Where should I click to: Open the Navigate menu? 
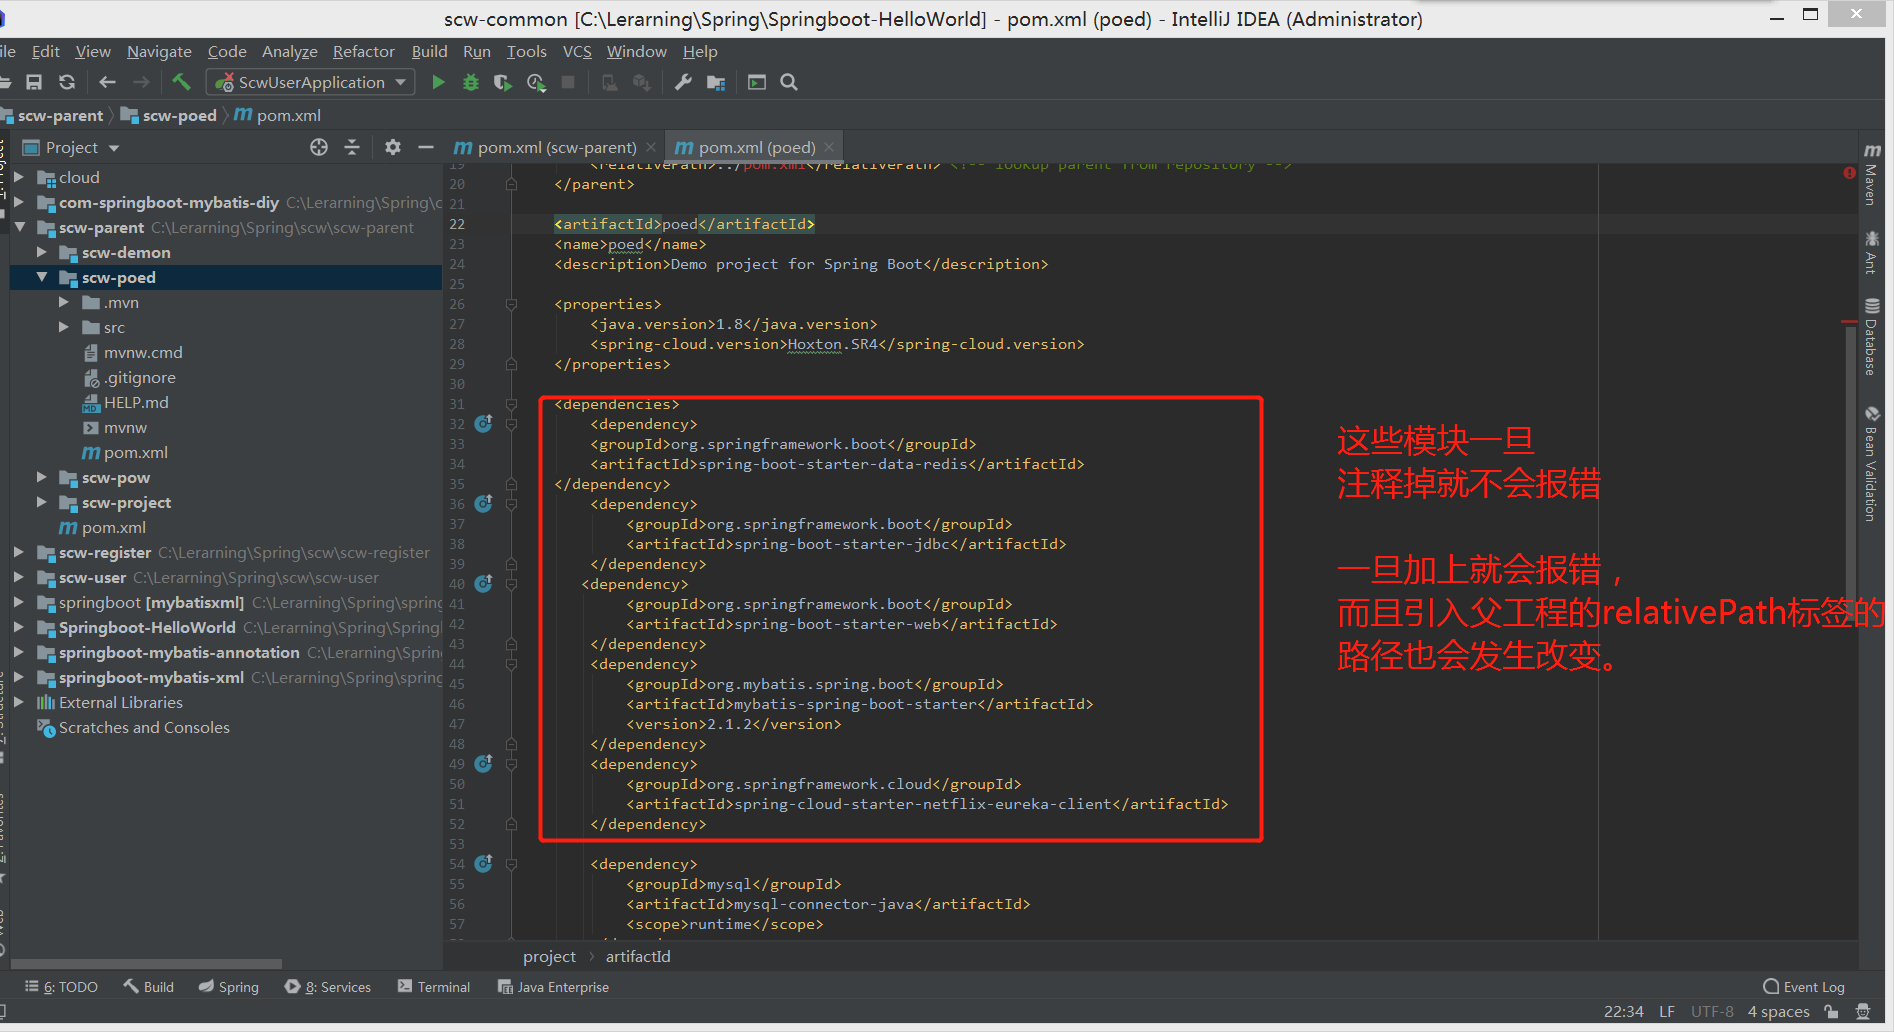tap(159, 52)
